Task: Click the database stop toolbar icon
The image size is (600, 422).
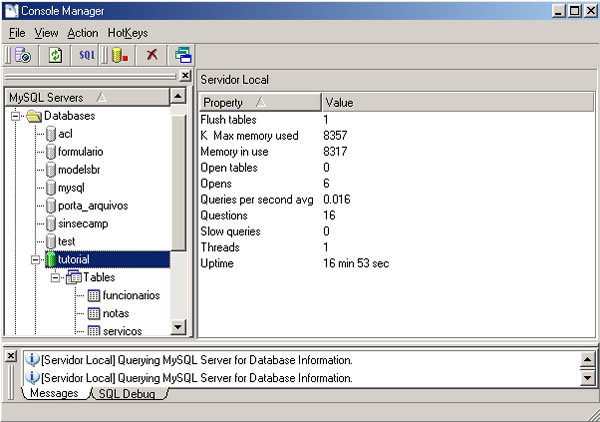Action: [x=120, y=55]
